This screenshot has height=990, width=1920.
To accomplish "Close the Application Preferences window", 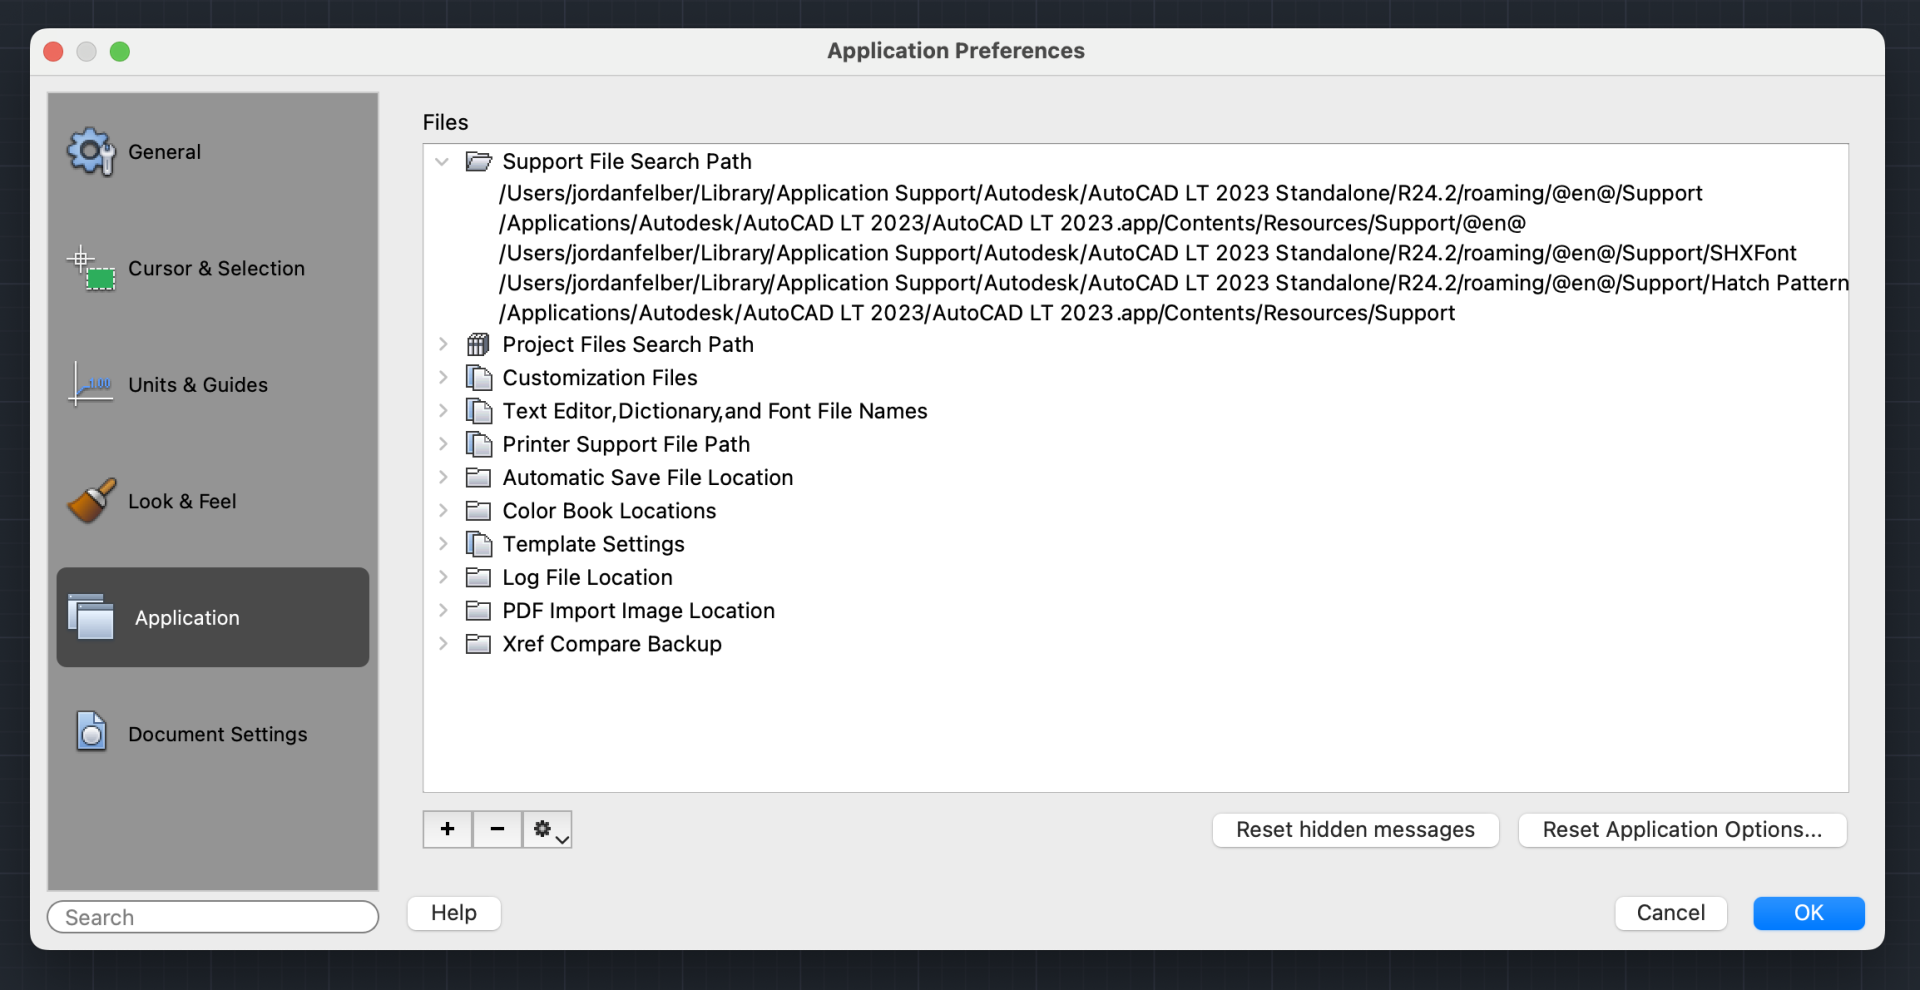I will coord(54,51).
